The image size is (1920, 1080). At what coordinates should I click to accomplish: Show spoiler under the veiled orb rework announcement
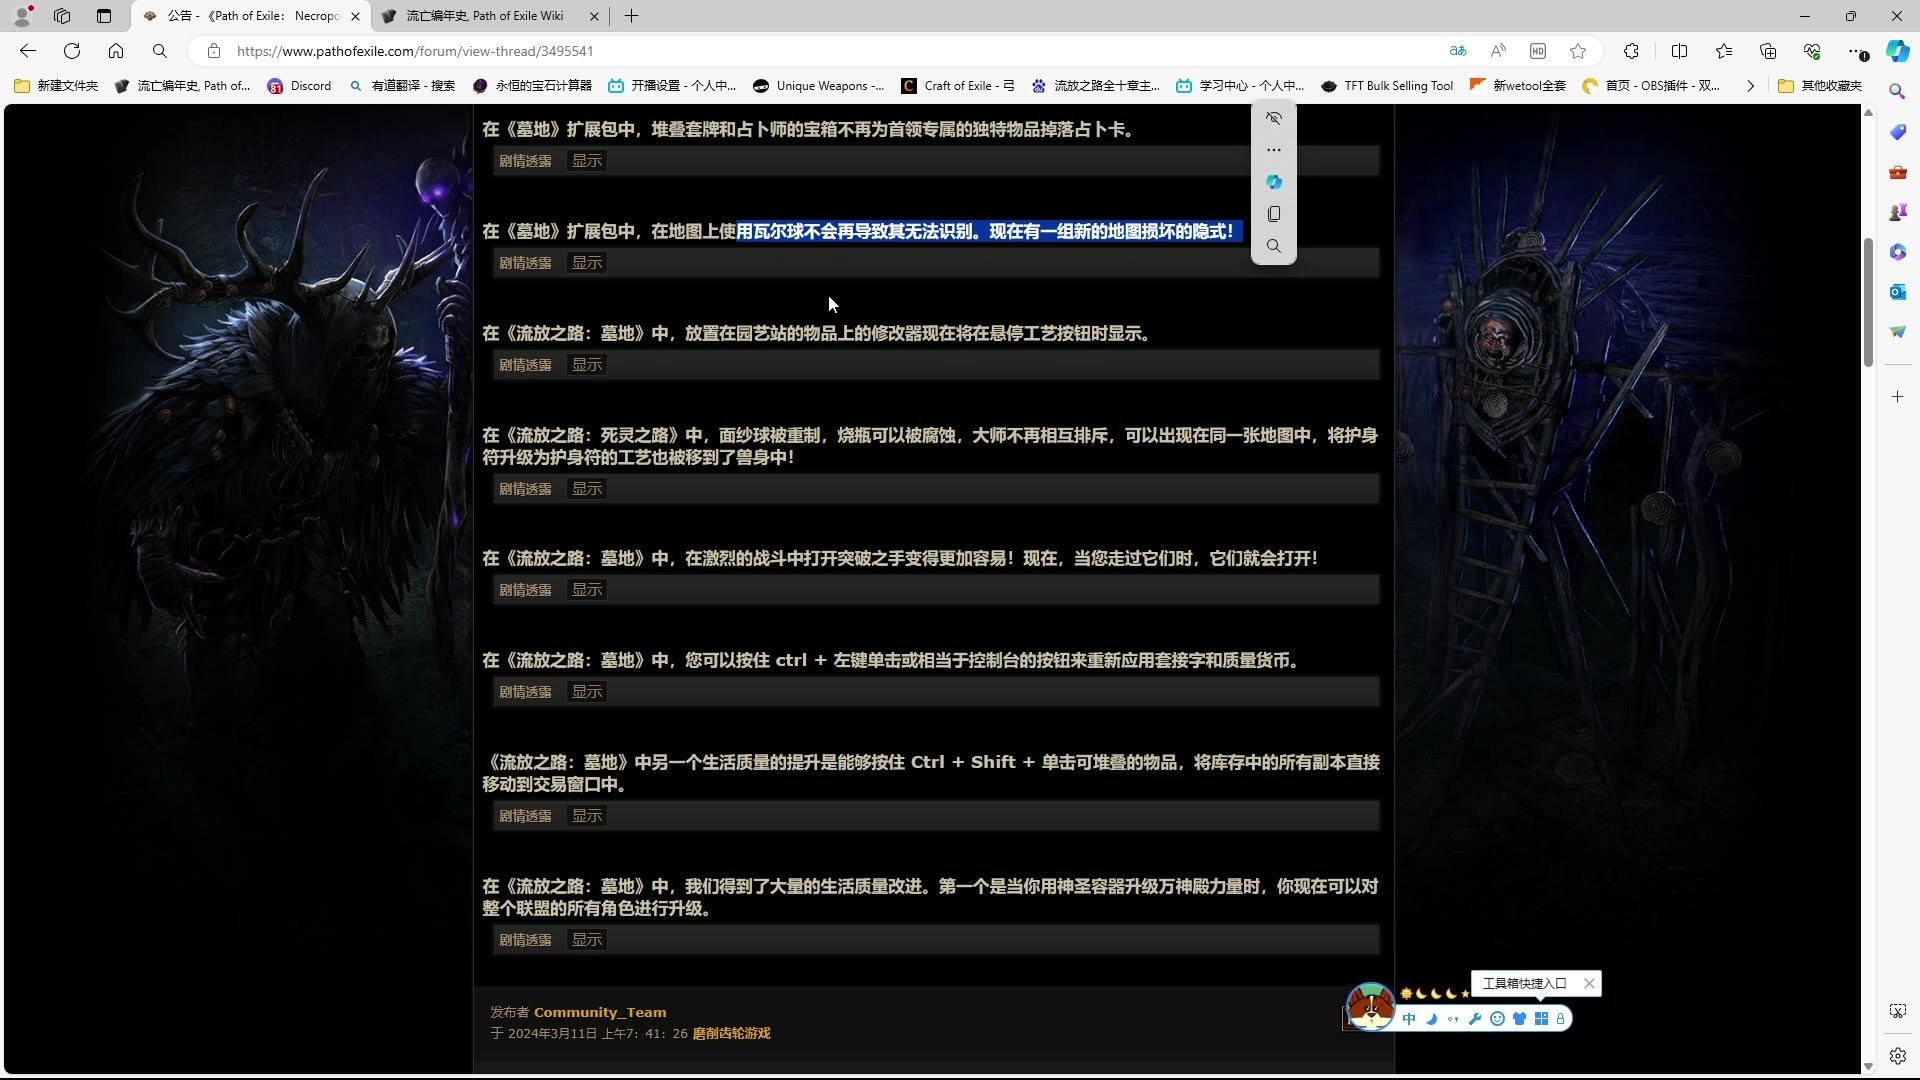coord(587,489)
